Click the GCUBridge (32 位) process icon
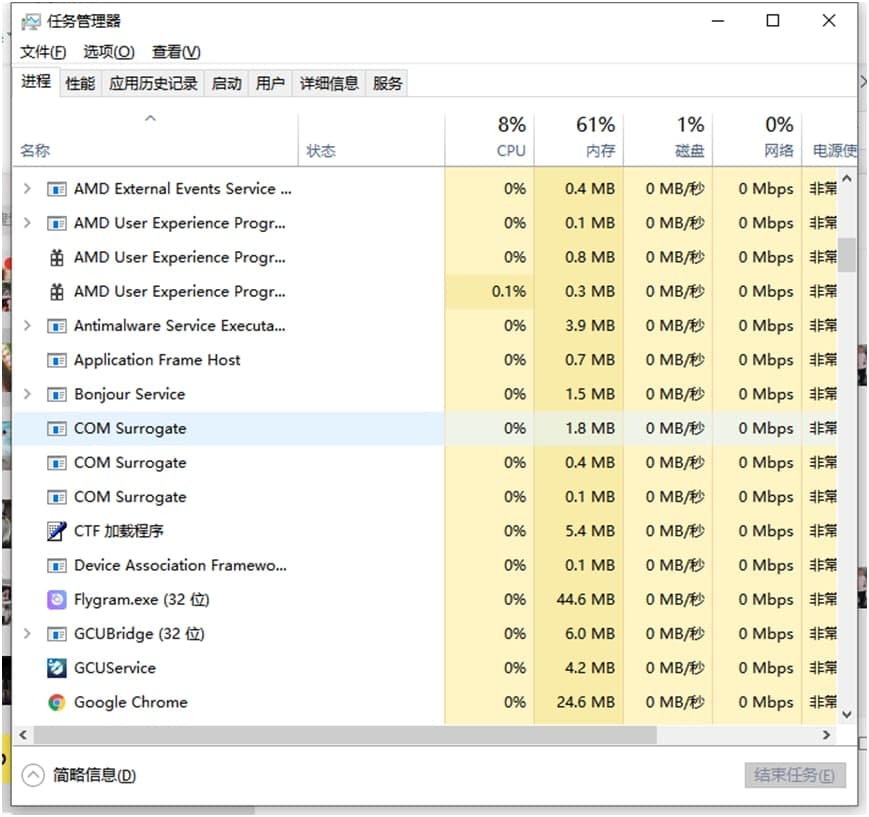 click(57, 634)
